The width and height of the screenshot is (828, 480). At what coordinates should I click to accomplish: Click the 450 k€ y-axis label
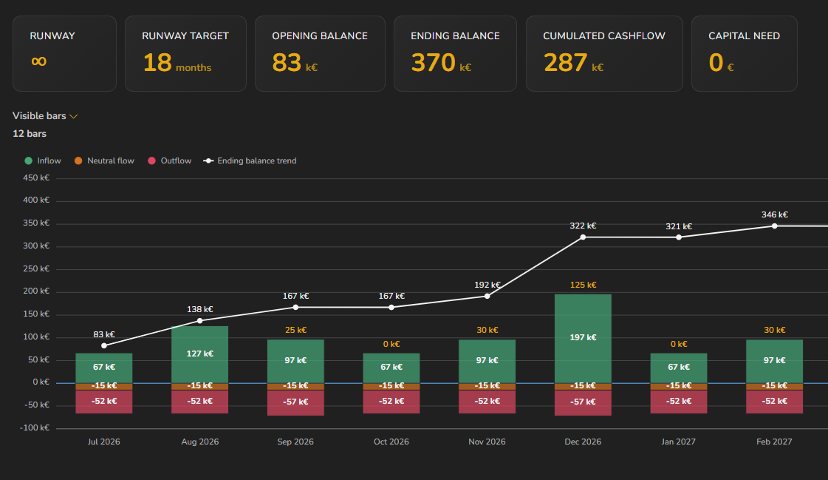(x=36, y=178)
